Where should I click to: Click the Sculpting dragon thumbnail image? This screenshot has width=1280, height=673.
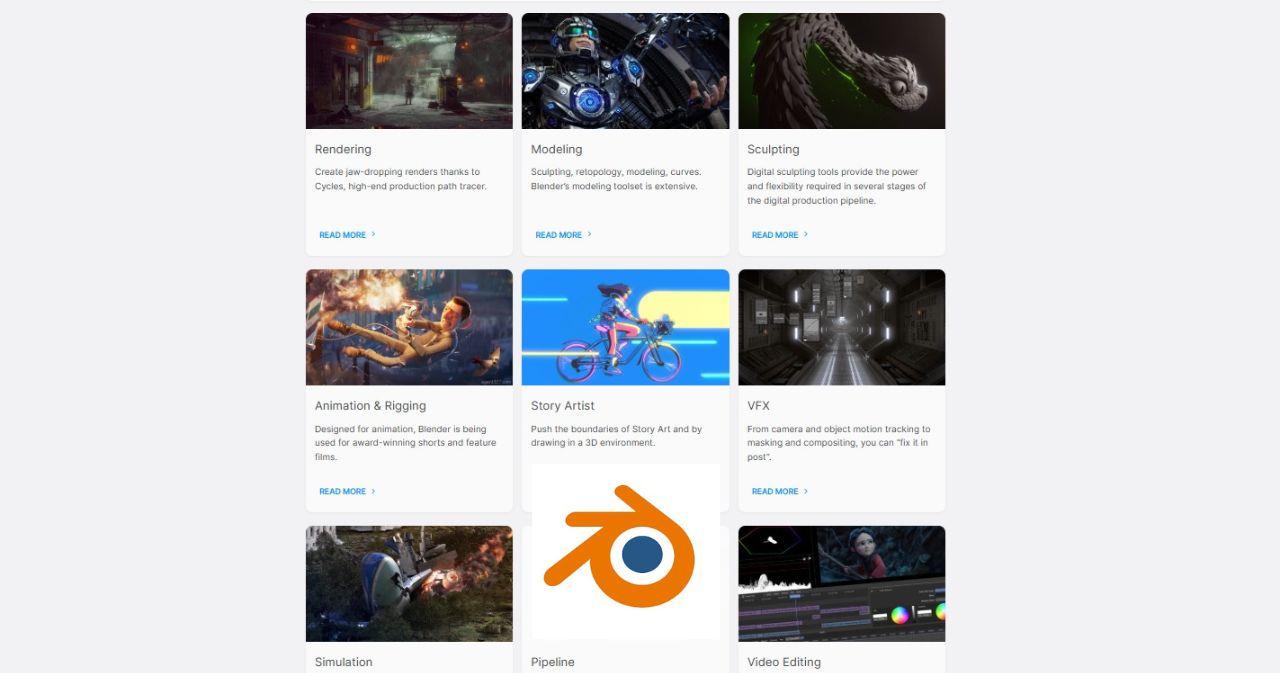tap(842, 71)
